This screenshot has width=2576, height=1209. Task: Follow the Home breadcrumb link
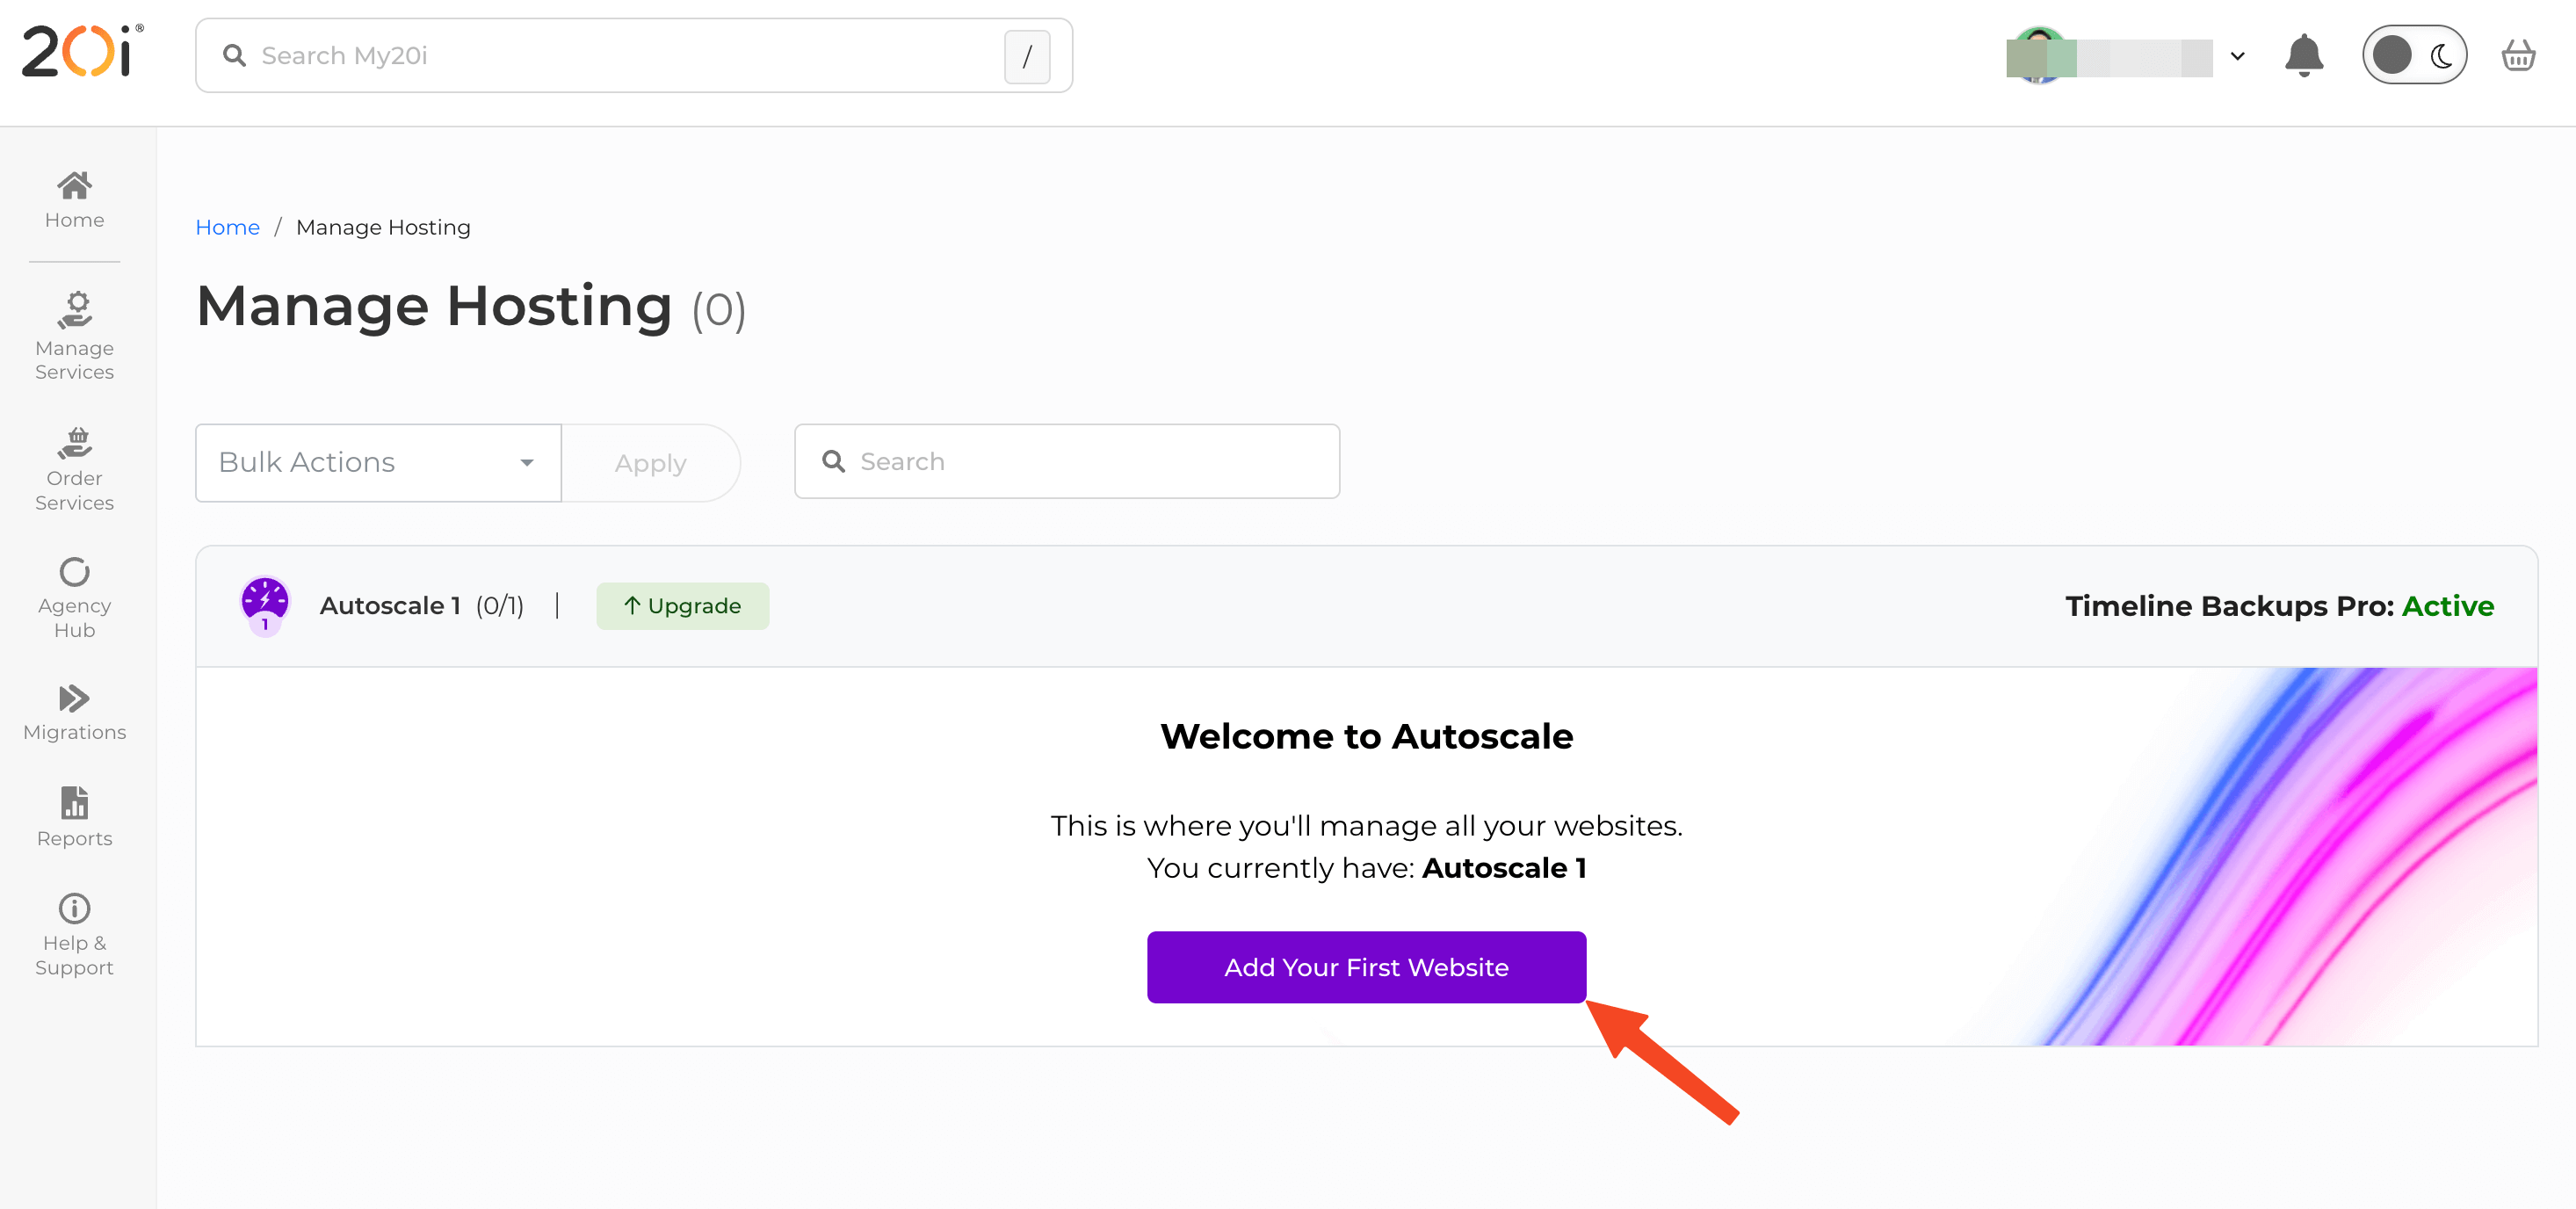click(x=227, y=227)
